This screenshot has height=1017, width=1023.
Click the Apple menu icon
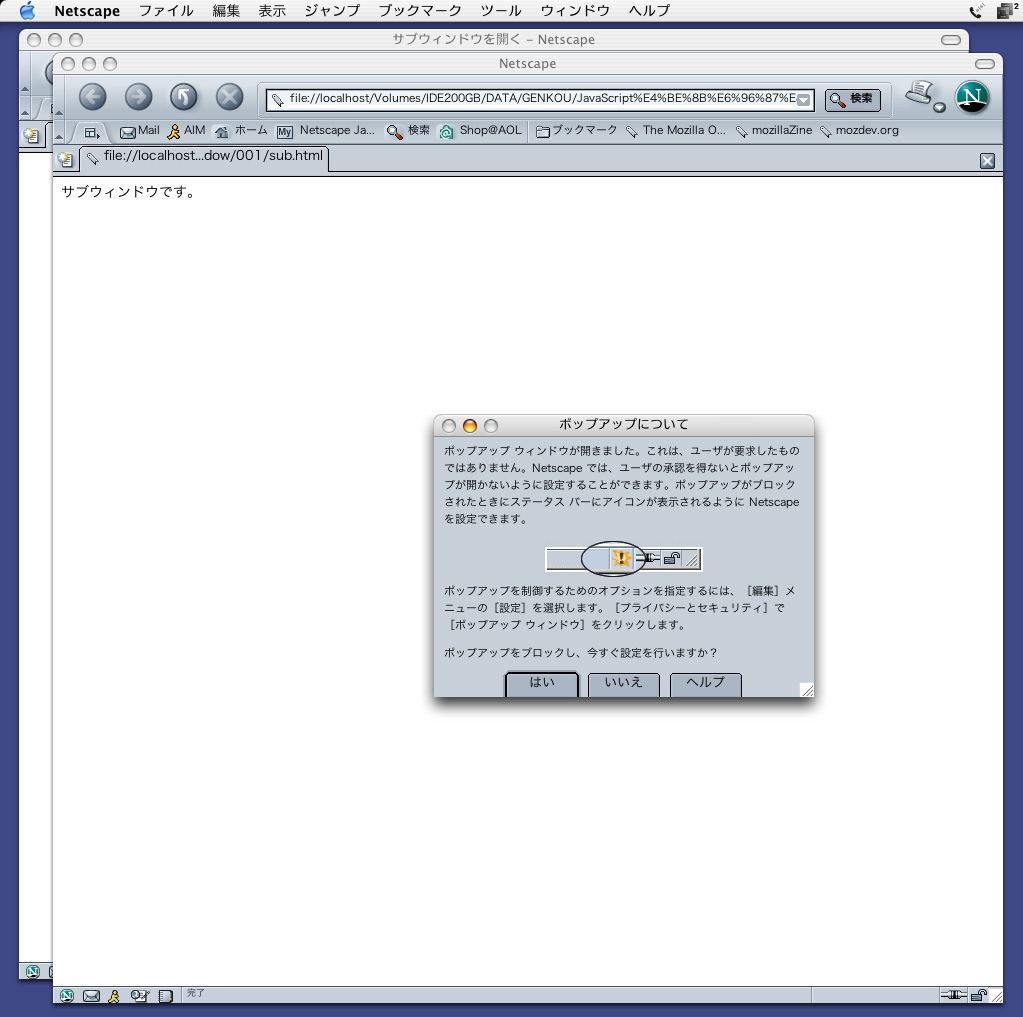(x=27, y=10)
